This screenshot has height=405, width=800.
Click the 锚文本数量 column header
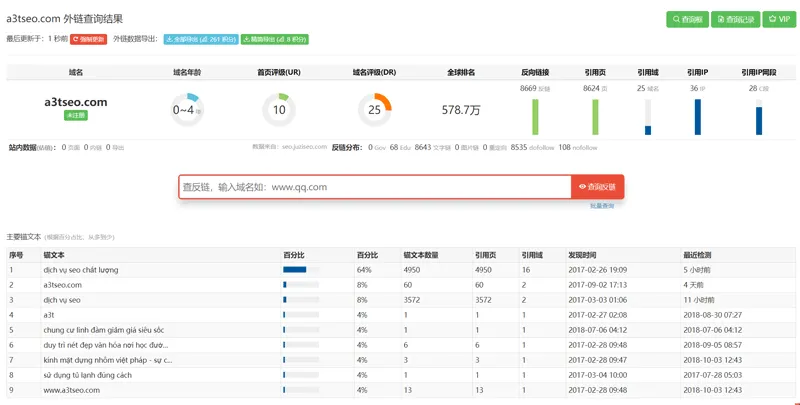421,255
